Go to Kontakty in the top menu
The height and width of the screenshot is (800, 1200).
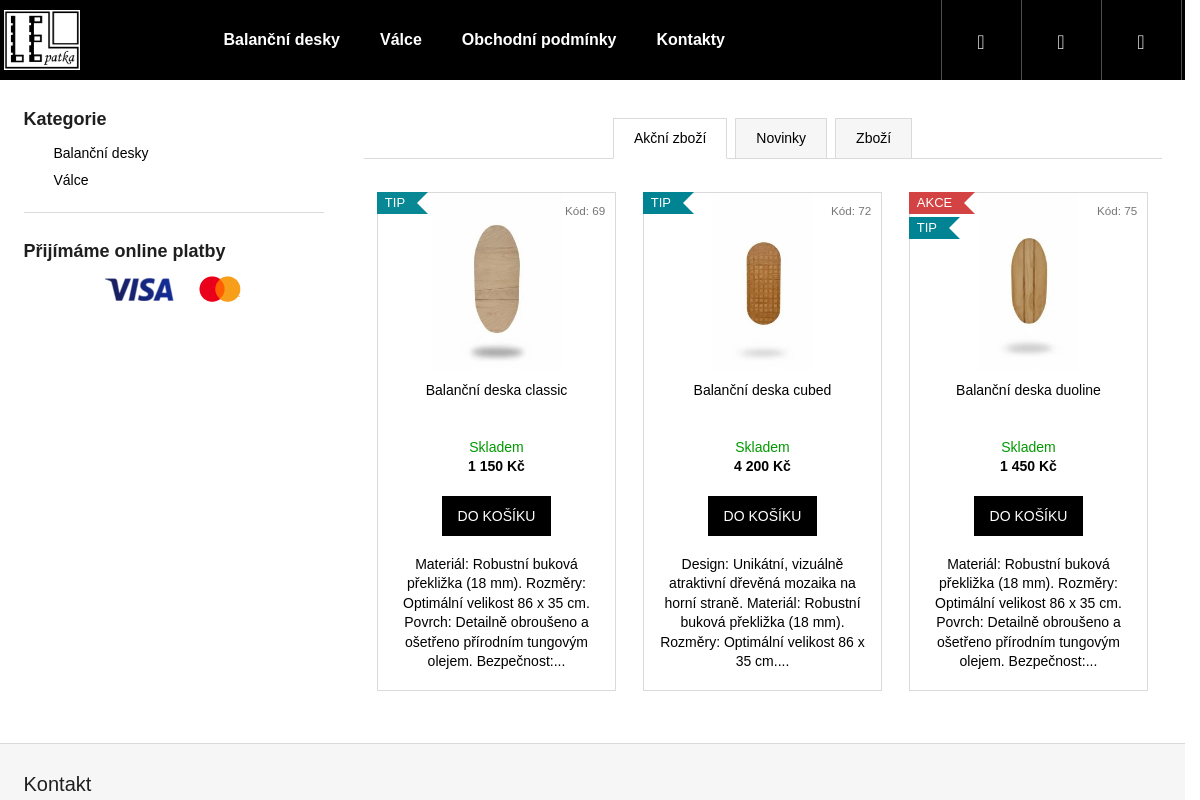(x=690, y=40)
